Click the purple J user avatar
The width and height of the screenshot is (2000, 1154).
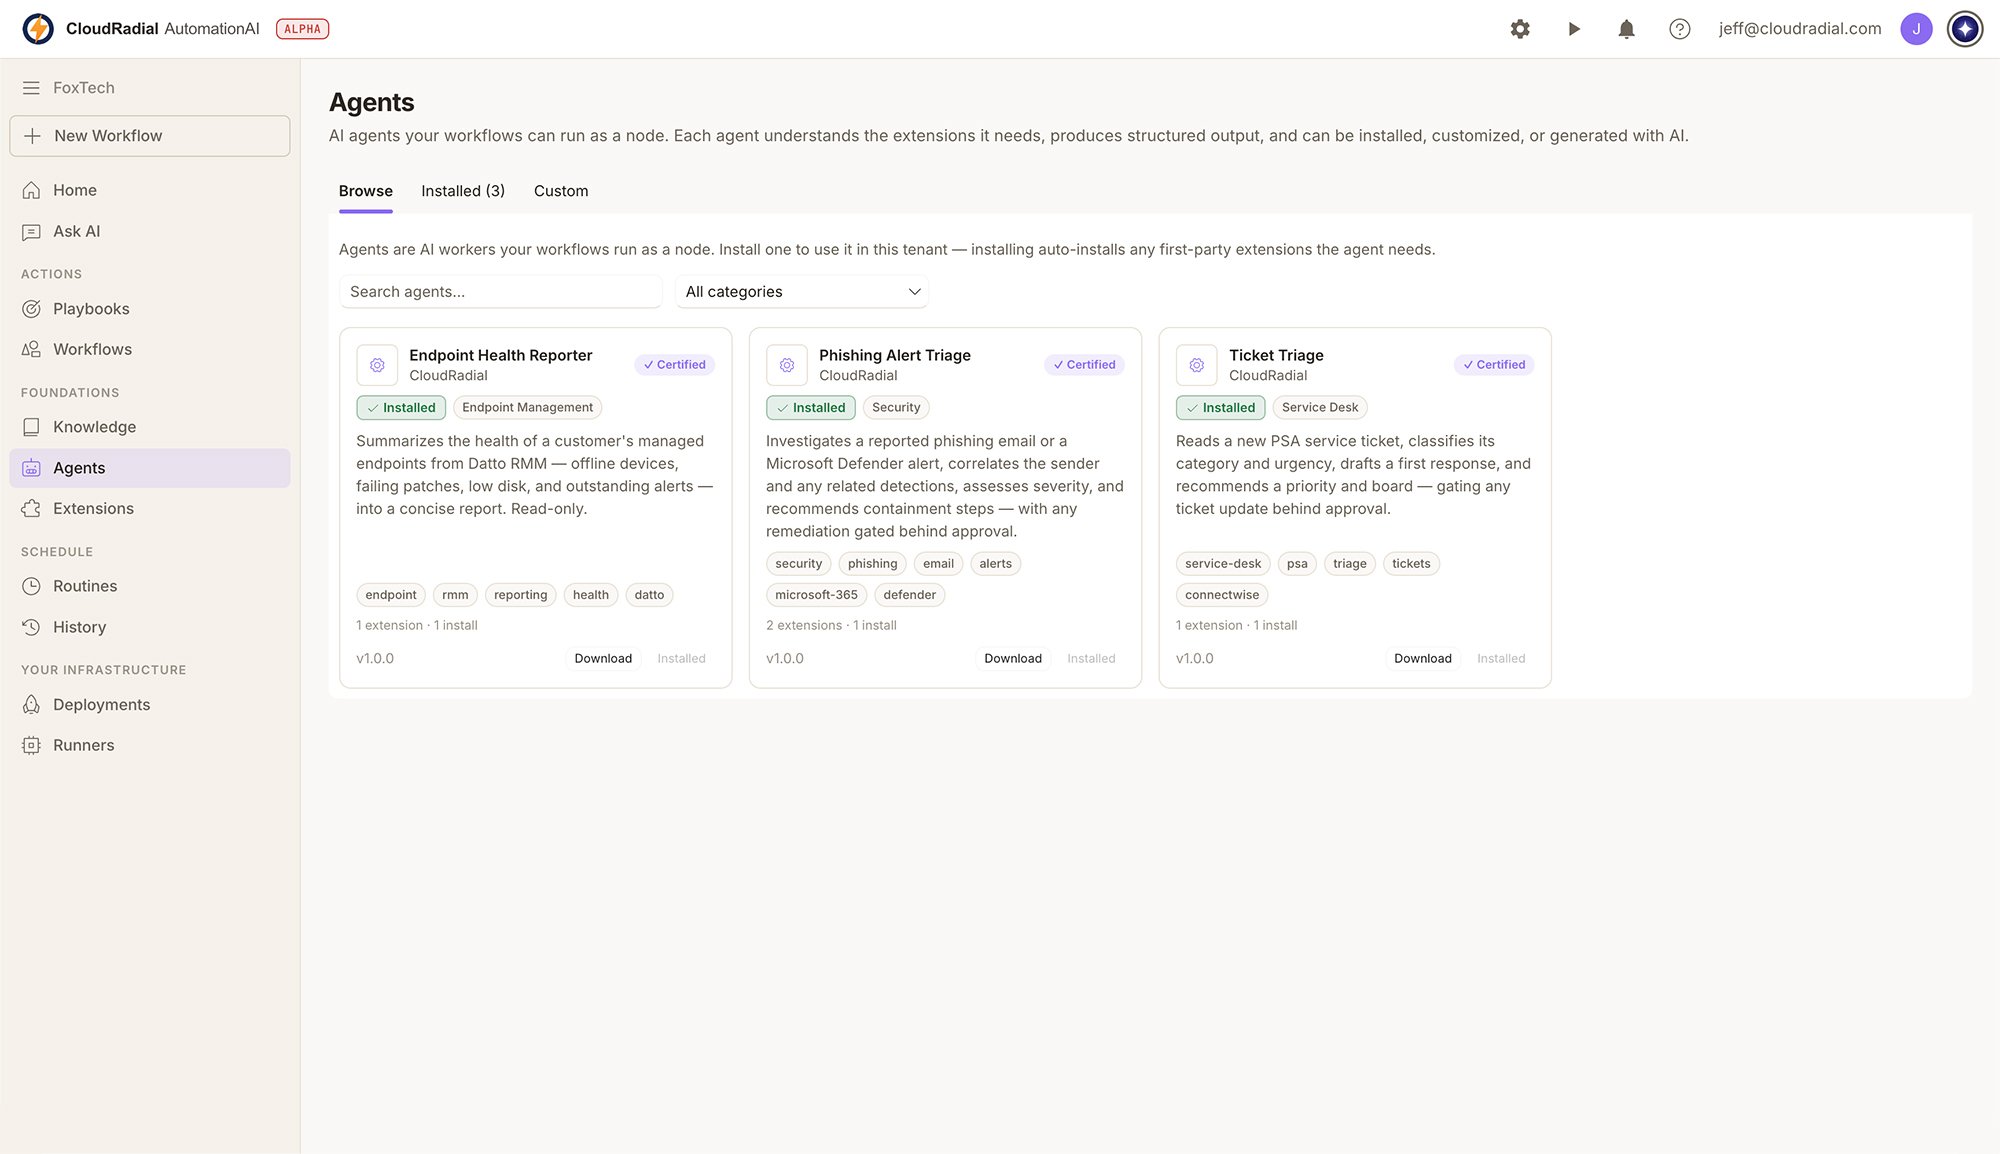[1916, 29]
